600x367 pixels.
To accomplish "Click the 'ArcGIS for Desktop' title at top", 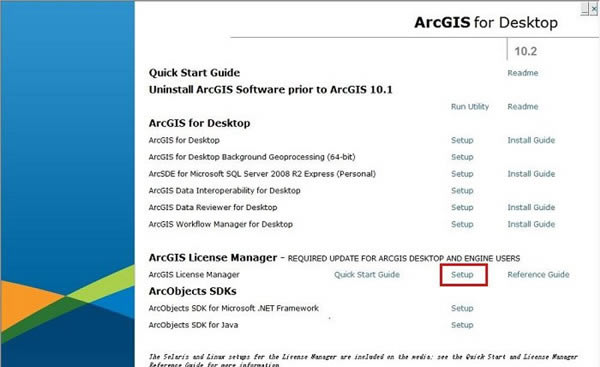I will click(x=486, y=23).
